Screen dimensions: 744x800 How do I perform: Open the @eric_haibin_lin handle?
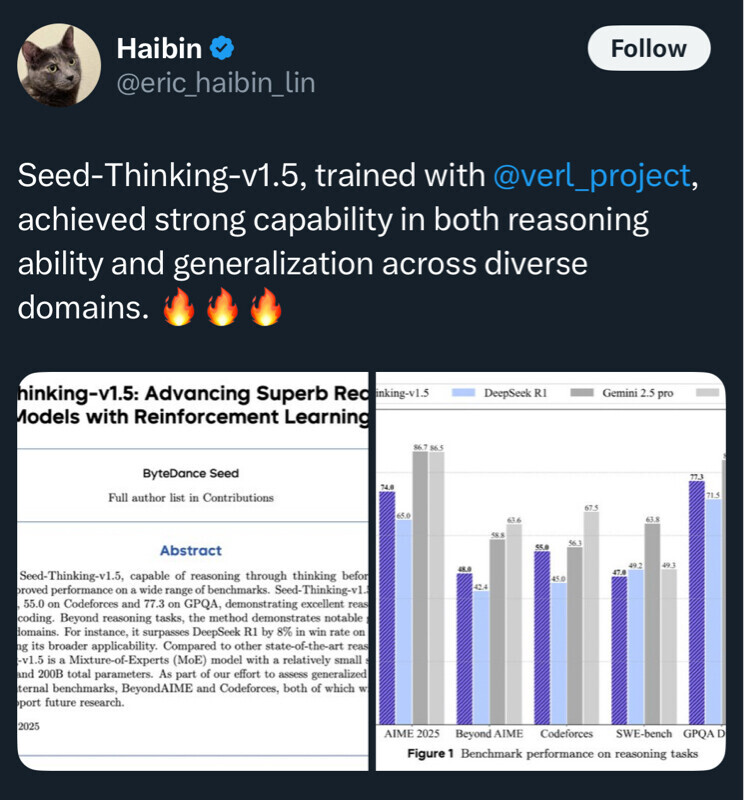216,83
